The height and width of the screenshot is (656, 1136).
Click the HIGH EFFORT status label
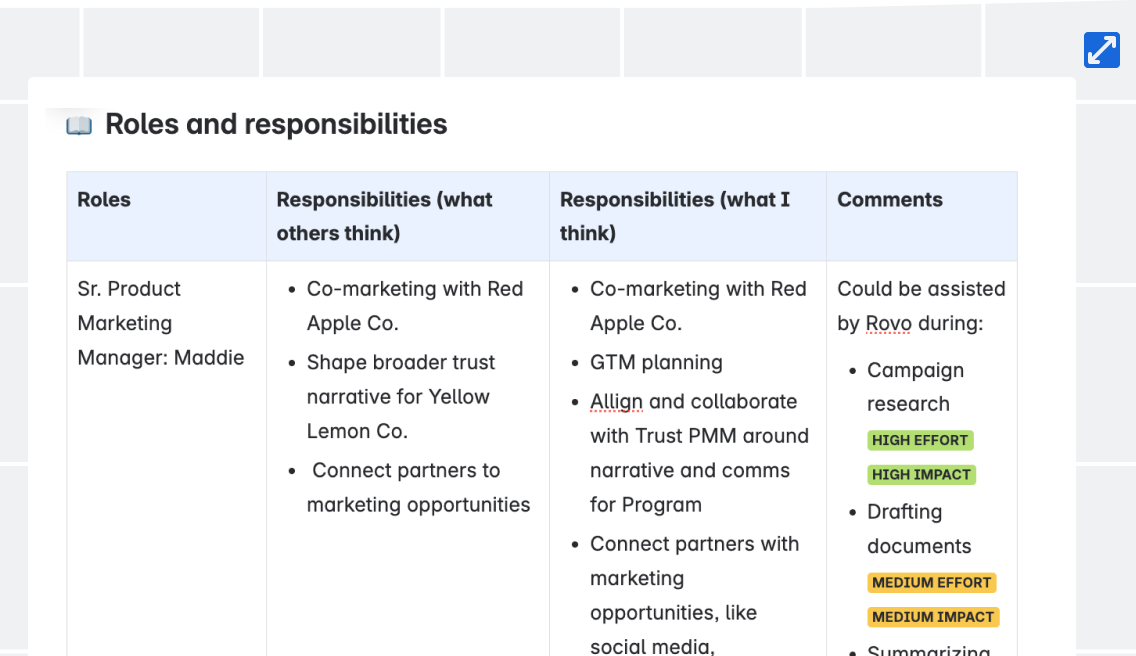pyautogui.click(x=920, y=440)
